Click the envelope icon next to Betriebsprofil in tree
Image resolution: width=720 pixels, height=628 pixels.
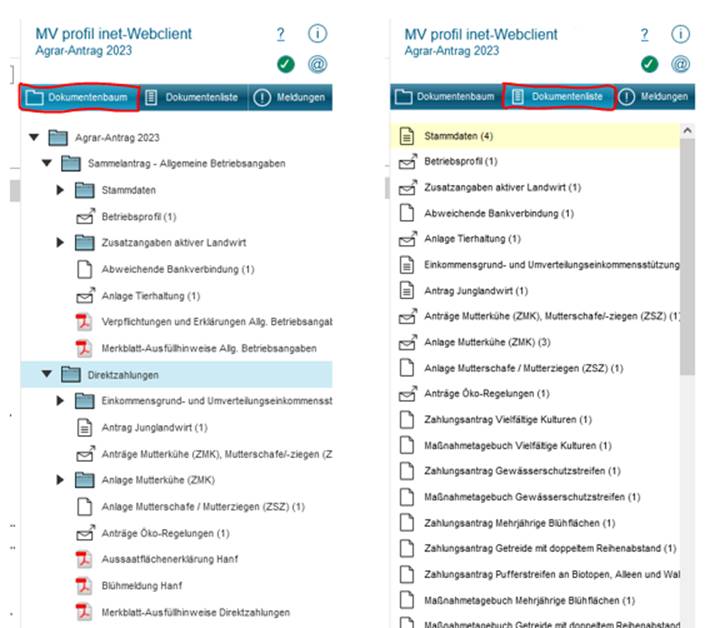(85, 216)
